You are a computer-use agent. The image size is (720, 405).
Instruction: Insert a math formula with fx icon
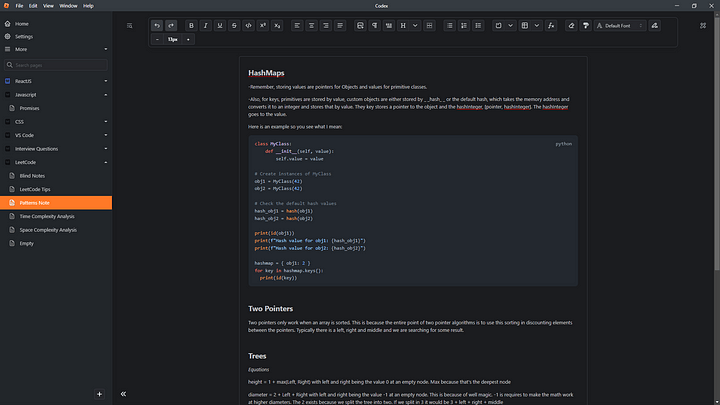pos(551,25)
